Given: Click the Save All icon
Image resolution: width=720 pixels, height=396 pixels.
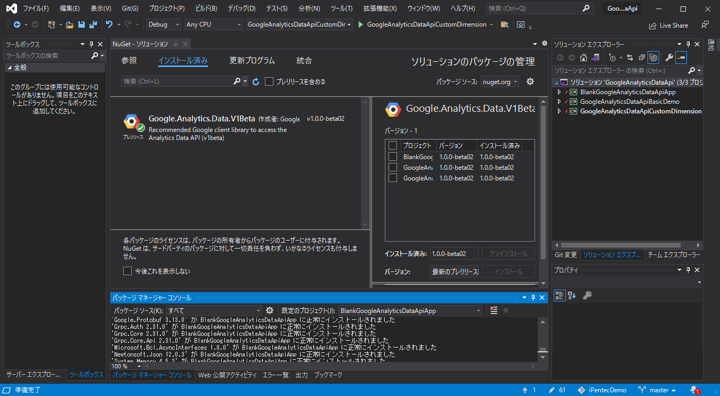Looking at the screenshot, I should (x=93, y=25).
